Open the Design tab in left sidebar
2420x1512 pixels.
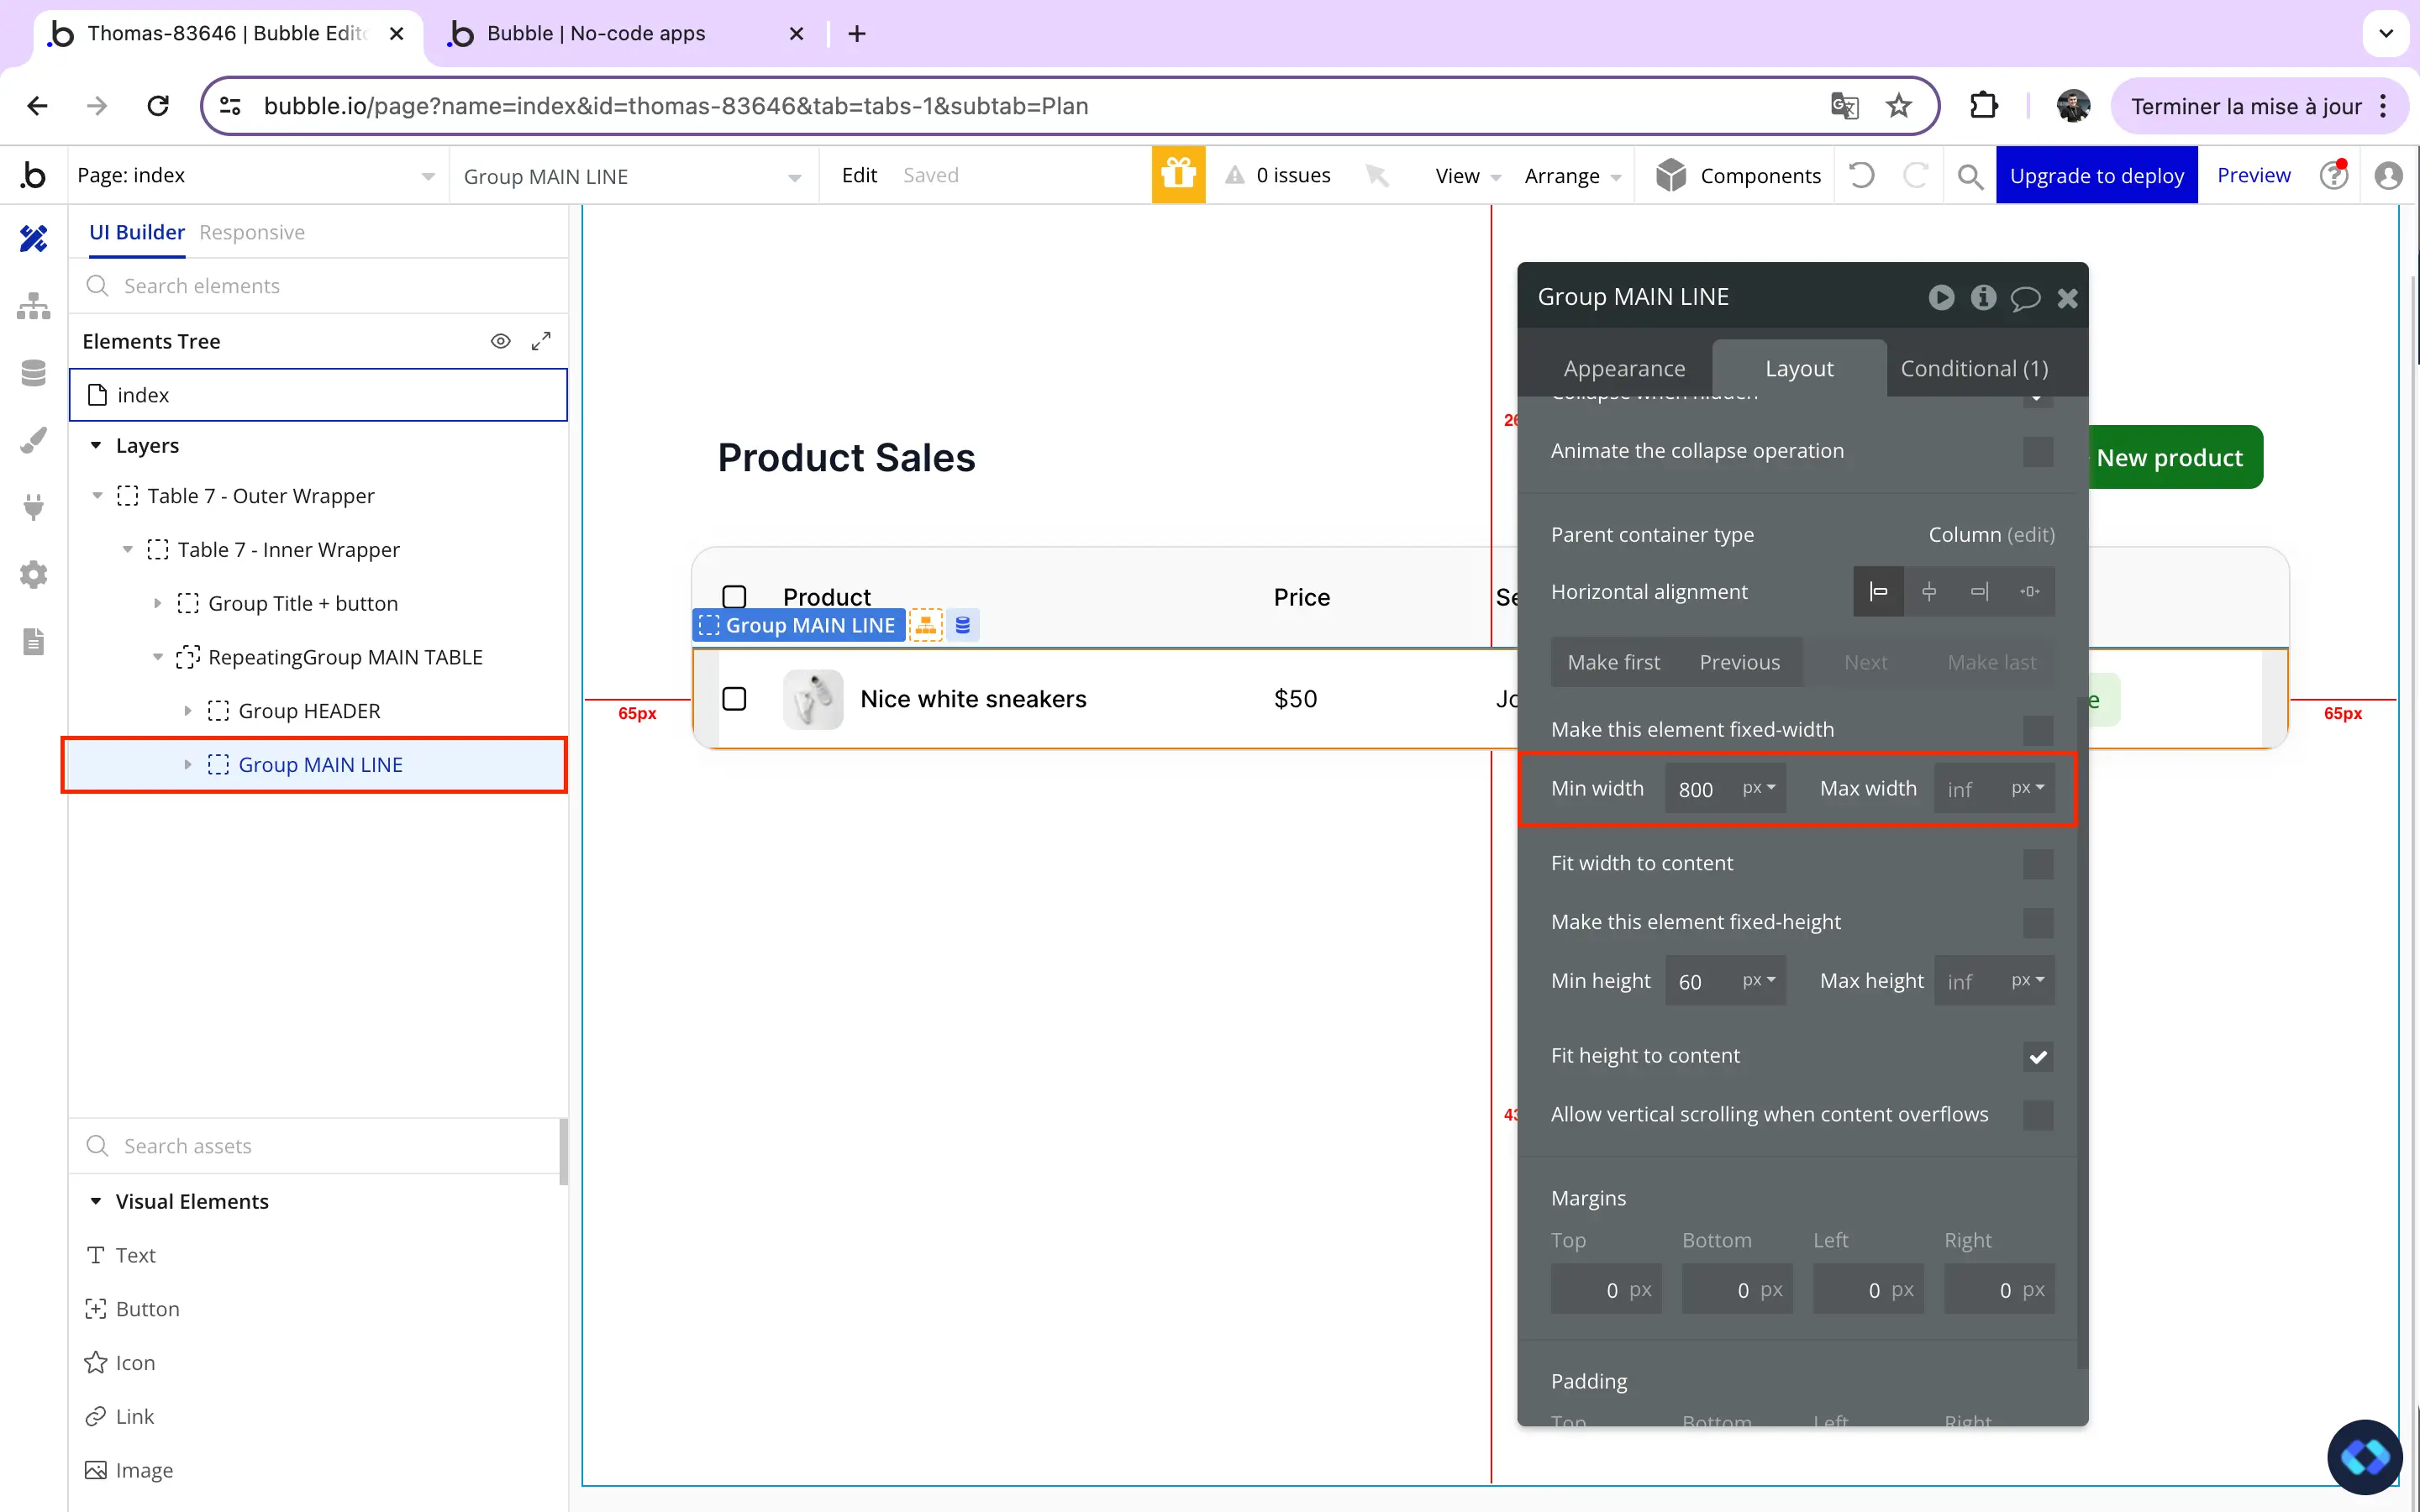pyautogui.click(x=33, y=238)
